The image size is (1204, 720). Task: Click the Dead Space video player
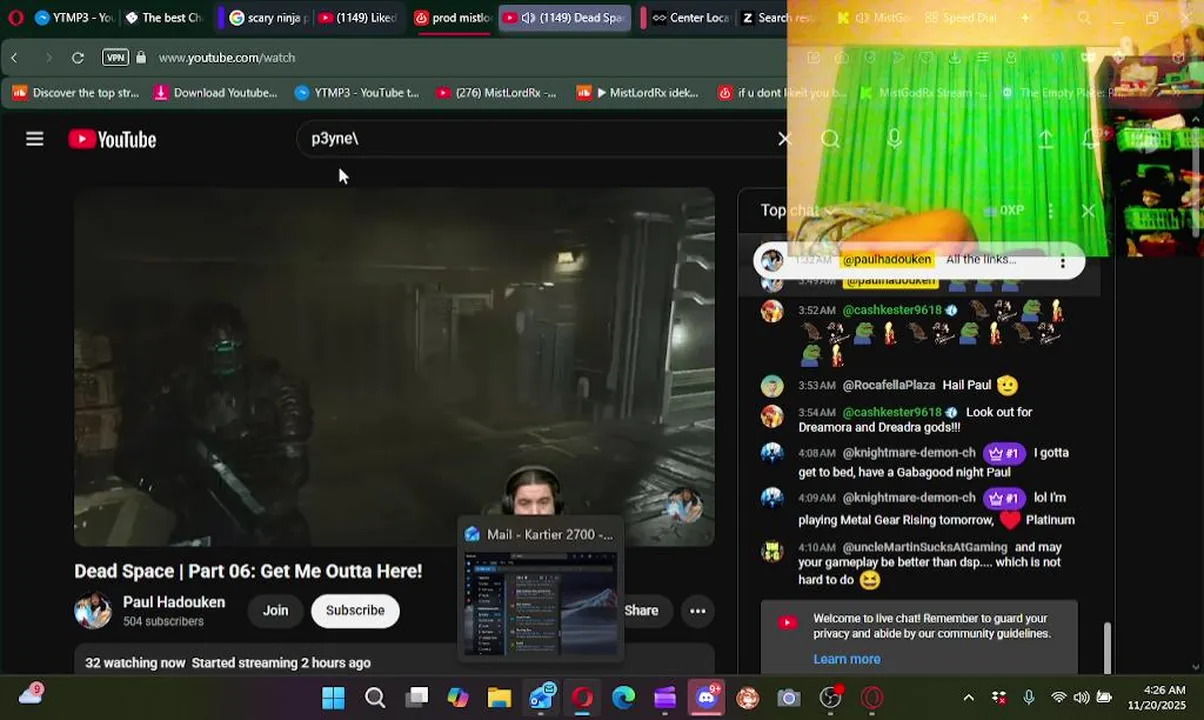tap(394, 367)
